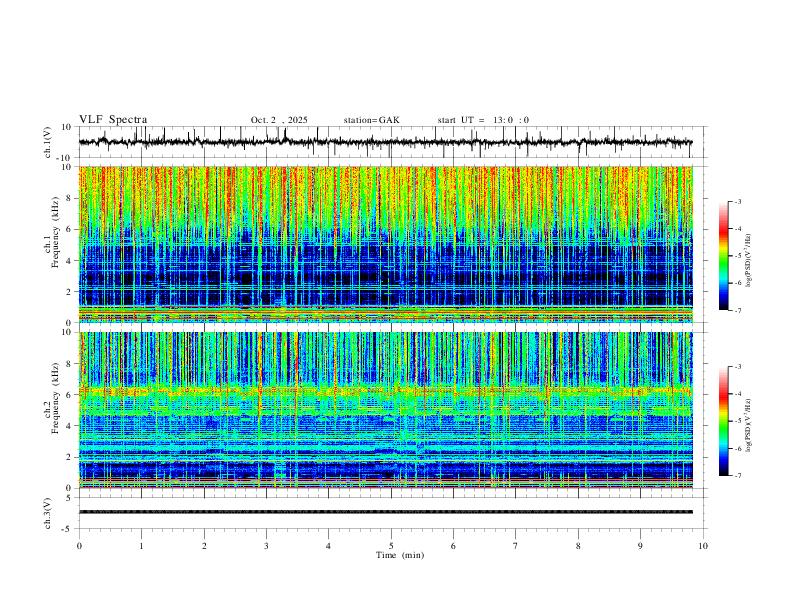Click time axis tick label "10"
This screenshot has height=612, width=792.
pos(703,546)
